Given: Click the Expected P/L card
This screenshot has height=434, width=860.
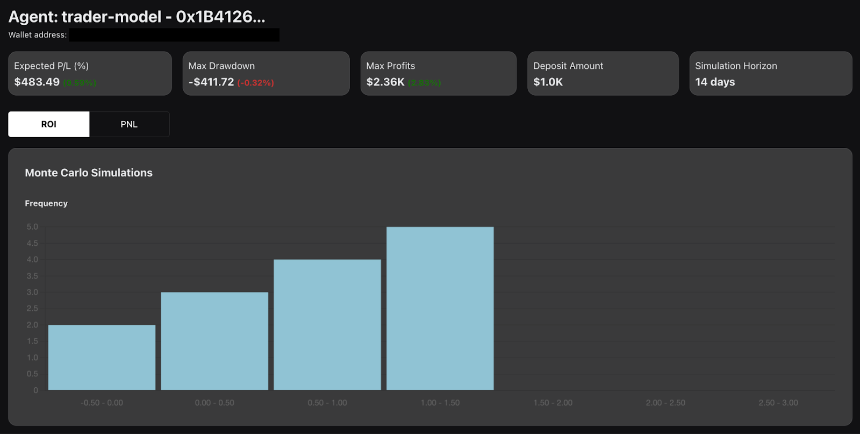Looking at the screenshot, I should (90, 74).
